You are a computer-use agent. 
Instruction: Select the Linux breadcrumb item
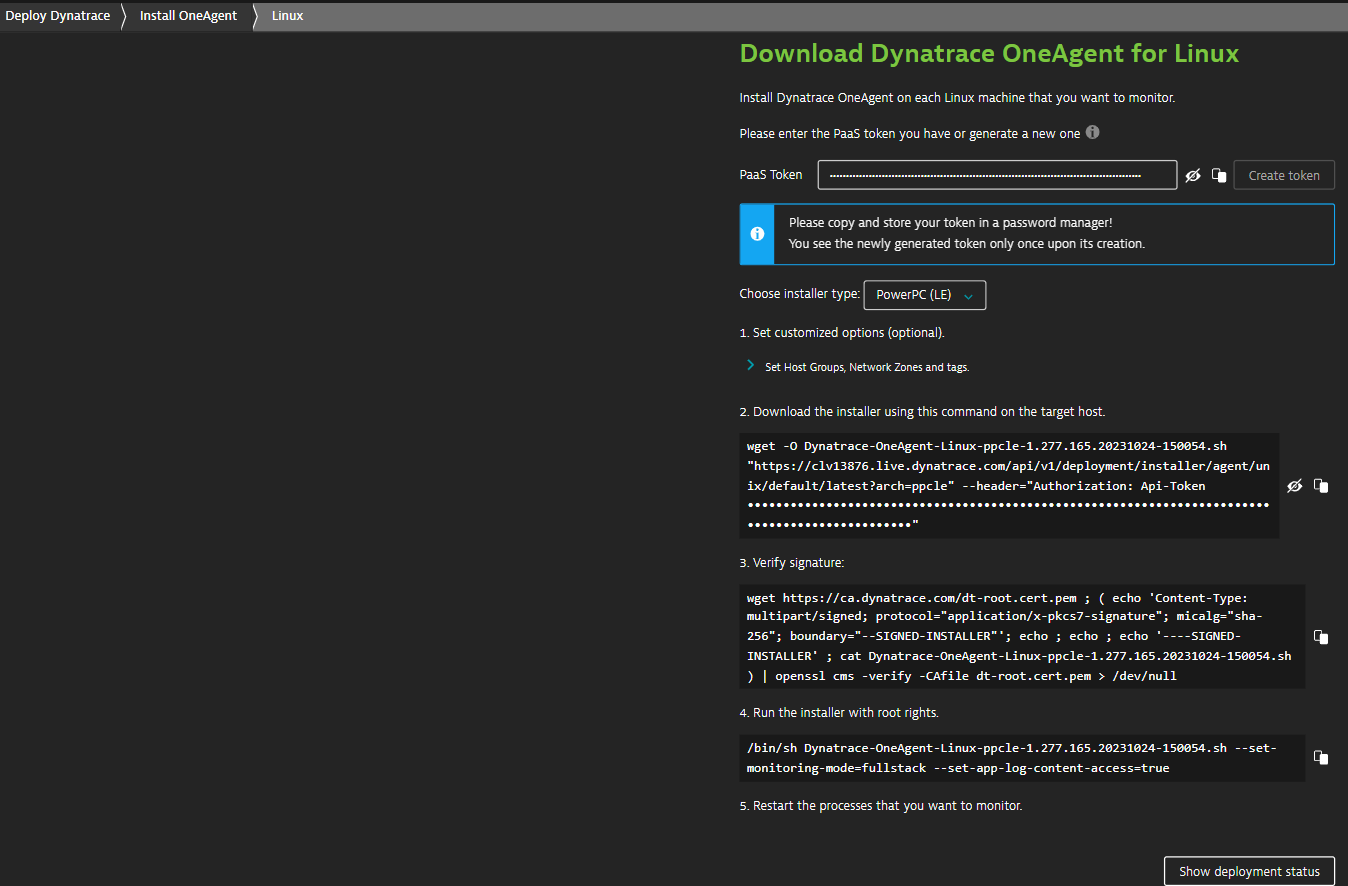[287, 15]
